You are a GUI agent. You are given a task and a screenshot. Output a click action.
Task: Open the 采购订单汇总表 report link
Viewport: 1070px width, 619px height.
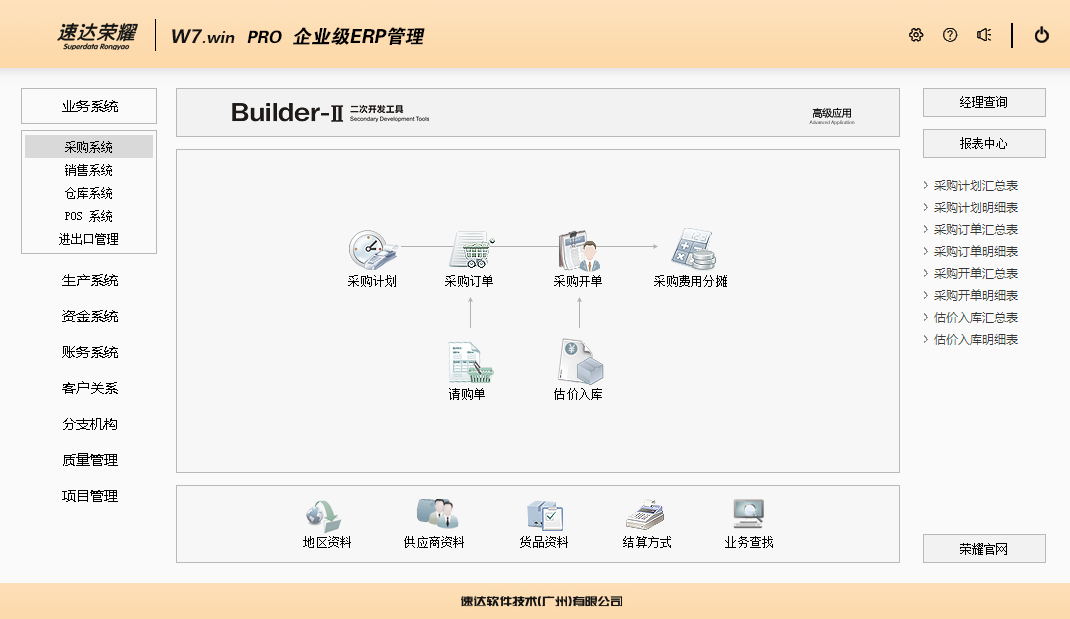click(976, 230)
